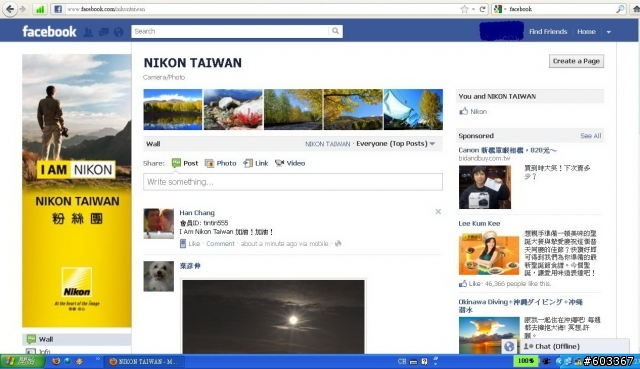Click the I AM NIKON page profile picture
This screenshot has height=369, width=640.
(77, 191)
